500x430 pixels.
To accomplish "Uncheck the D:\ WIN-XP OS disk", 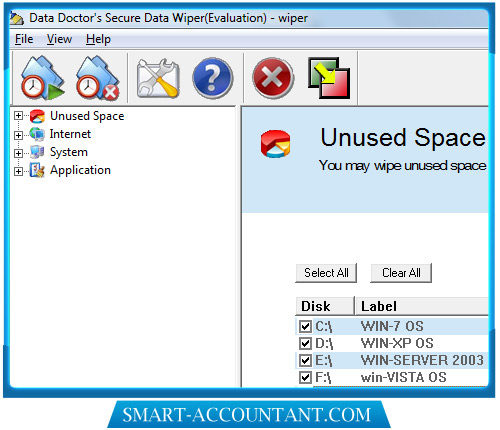I will pos(305,343).
